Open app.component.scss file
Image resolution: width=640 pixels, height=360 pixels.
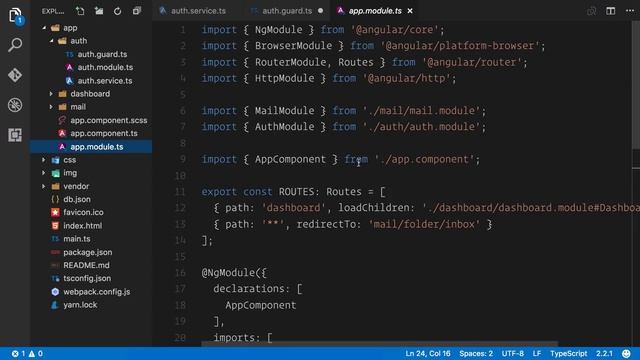click(108, 120)
